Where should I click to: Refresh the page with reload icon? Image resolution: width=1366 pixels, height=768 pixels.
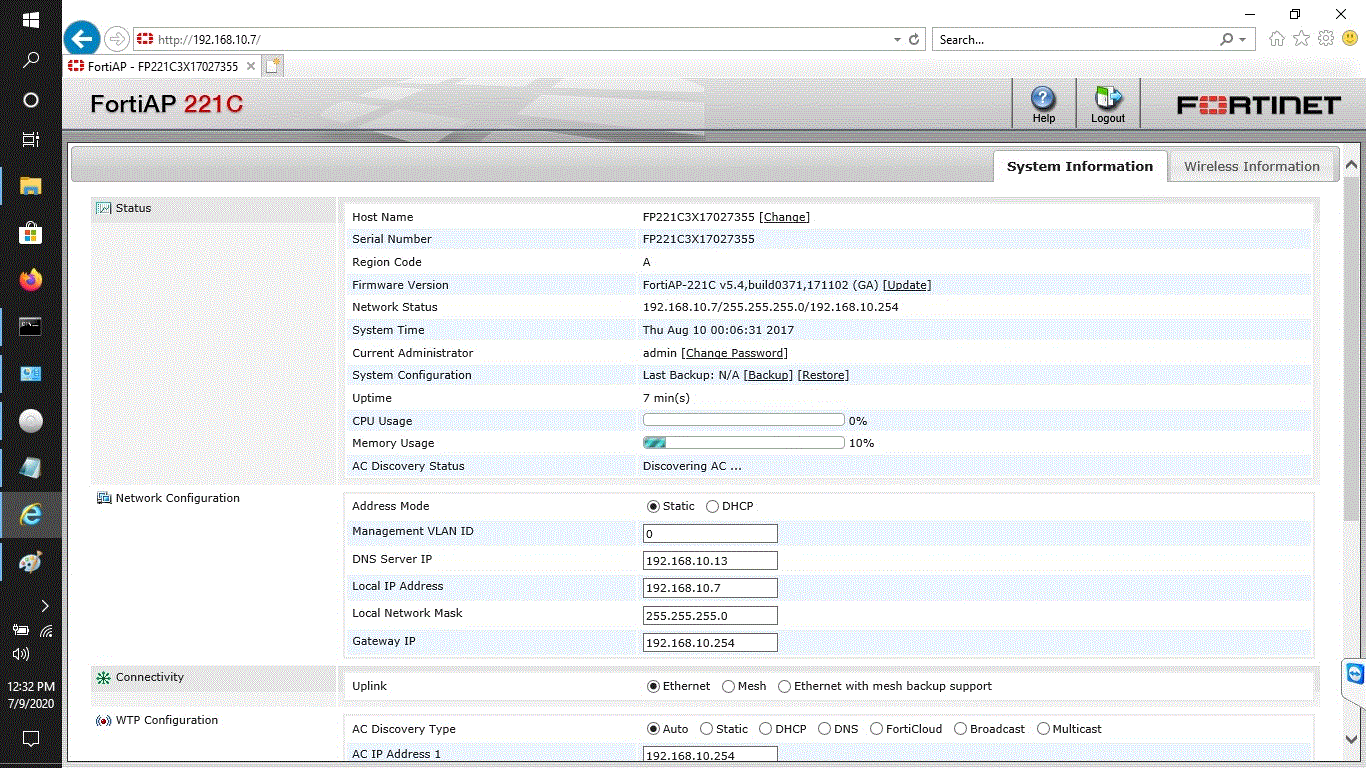913,39
